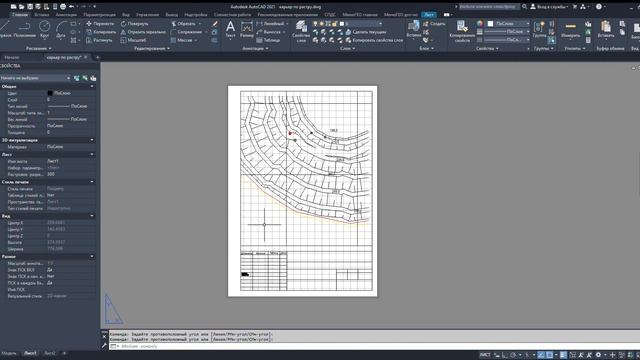Select the Group (Группа) tool
This screenshot has height=360, width=640.
click(x=539, y=29)
